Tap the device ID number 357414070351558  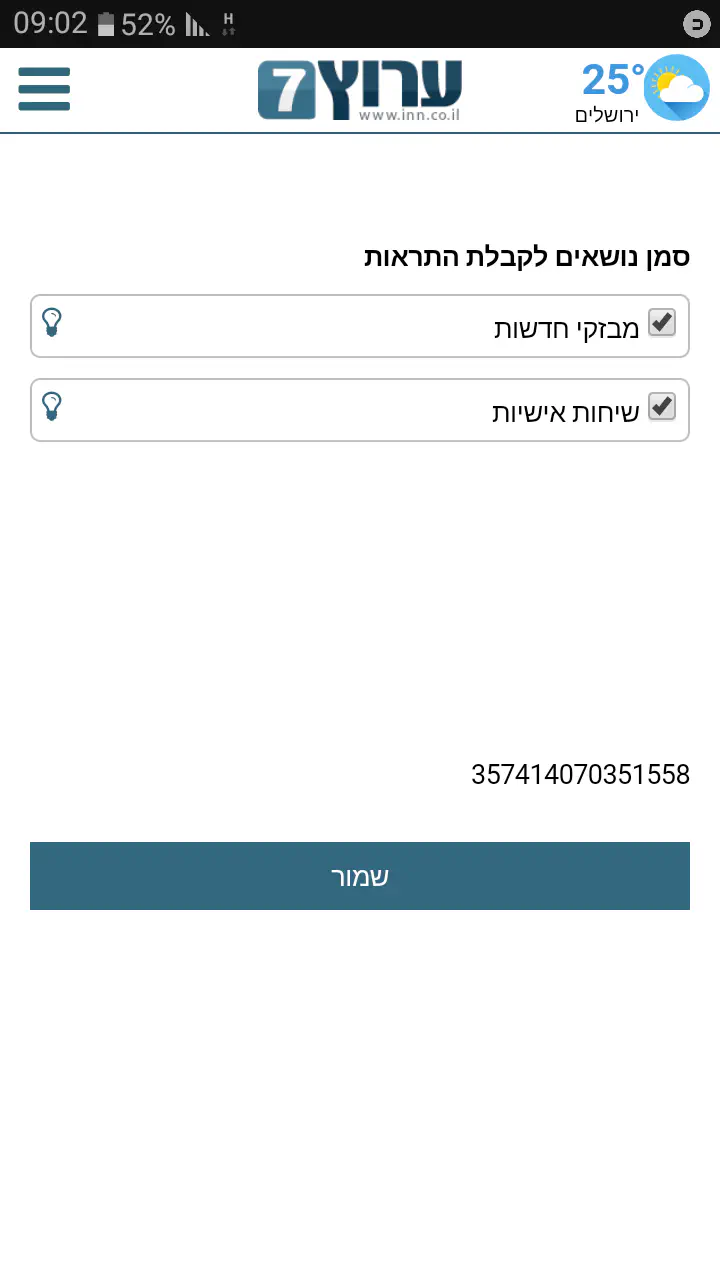pyautogui.click(x=580, y=775)
